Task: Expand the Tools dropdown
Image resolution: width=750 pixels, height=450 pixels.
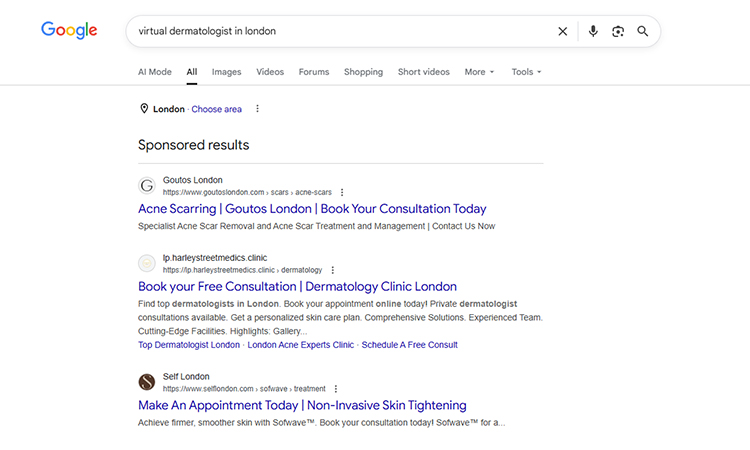Action: click(526, 72)
